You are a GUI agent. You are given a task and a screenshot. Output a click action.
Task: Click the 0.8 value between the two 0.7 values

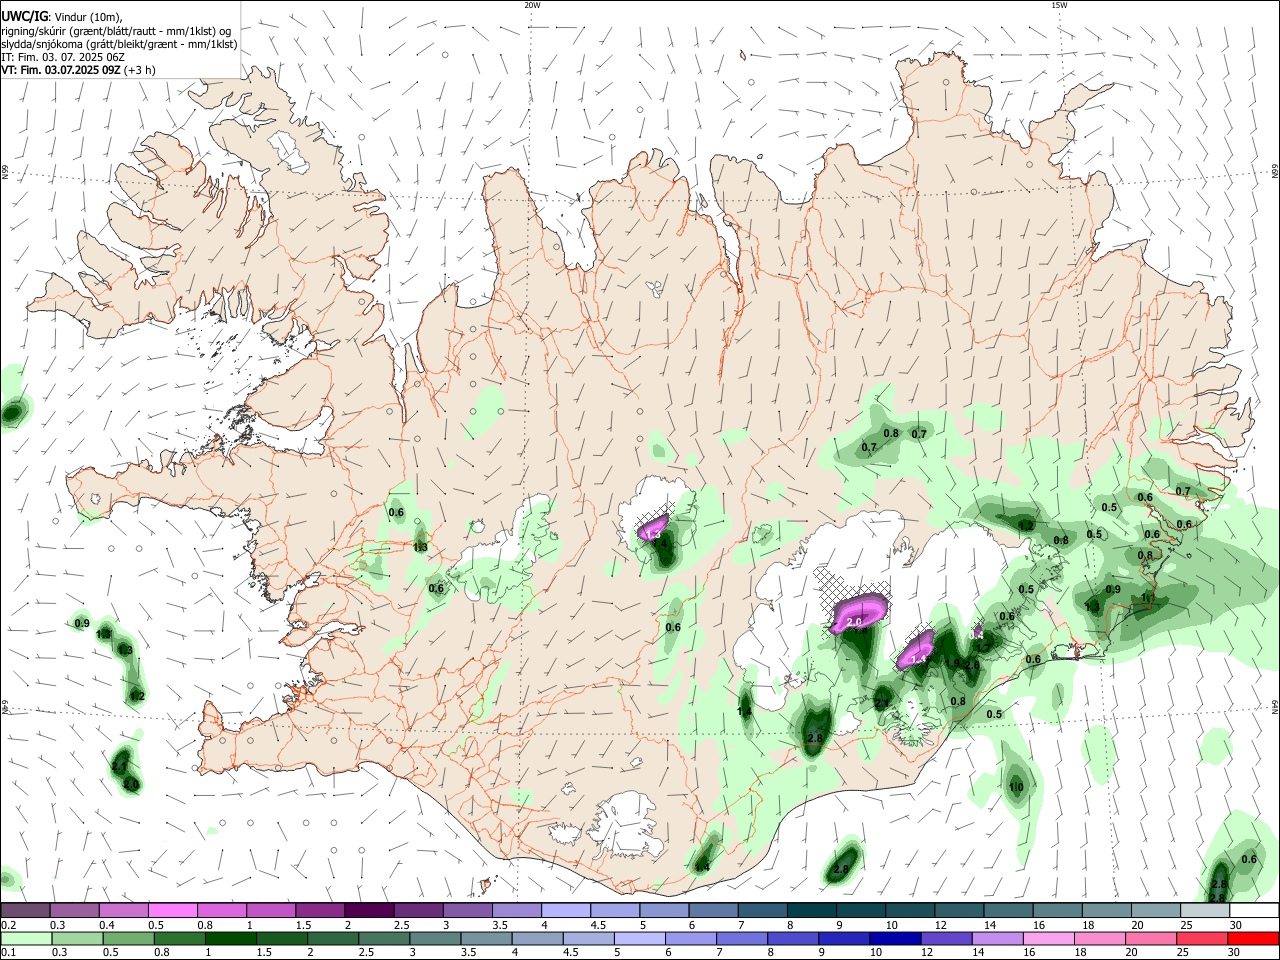click(x=892, y=433)
